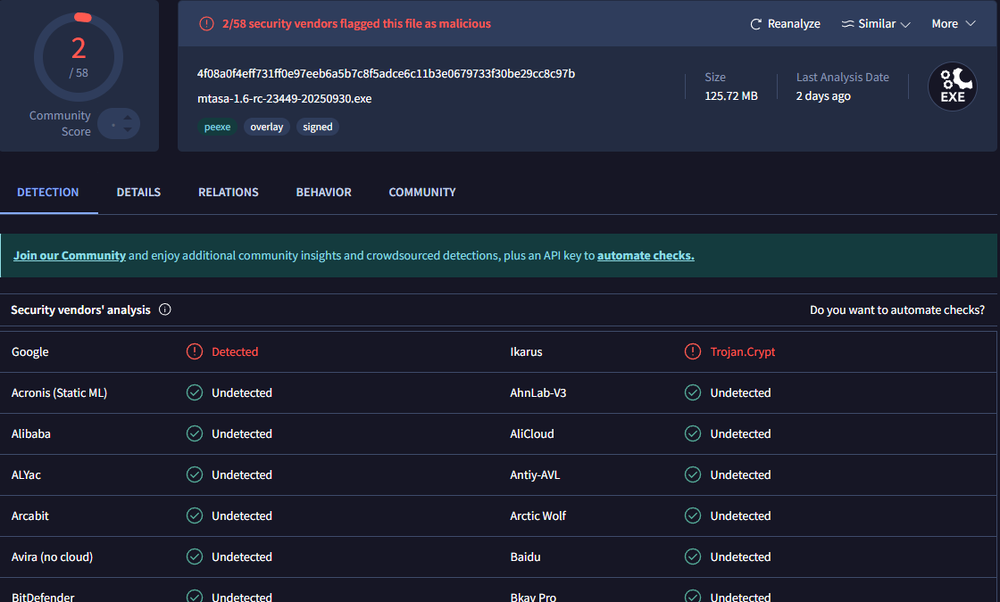The image size is (1000, 602).
Task: Click the green check icon for Alibaba
Action: [195, 434]
